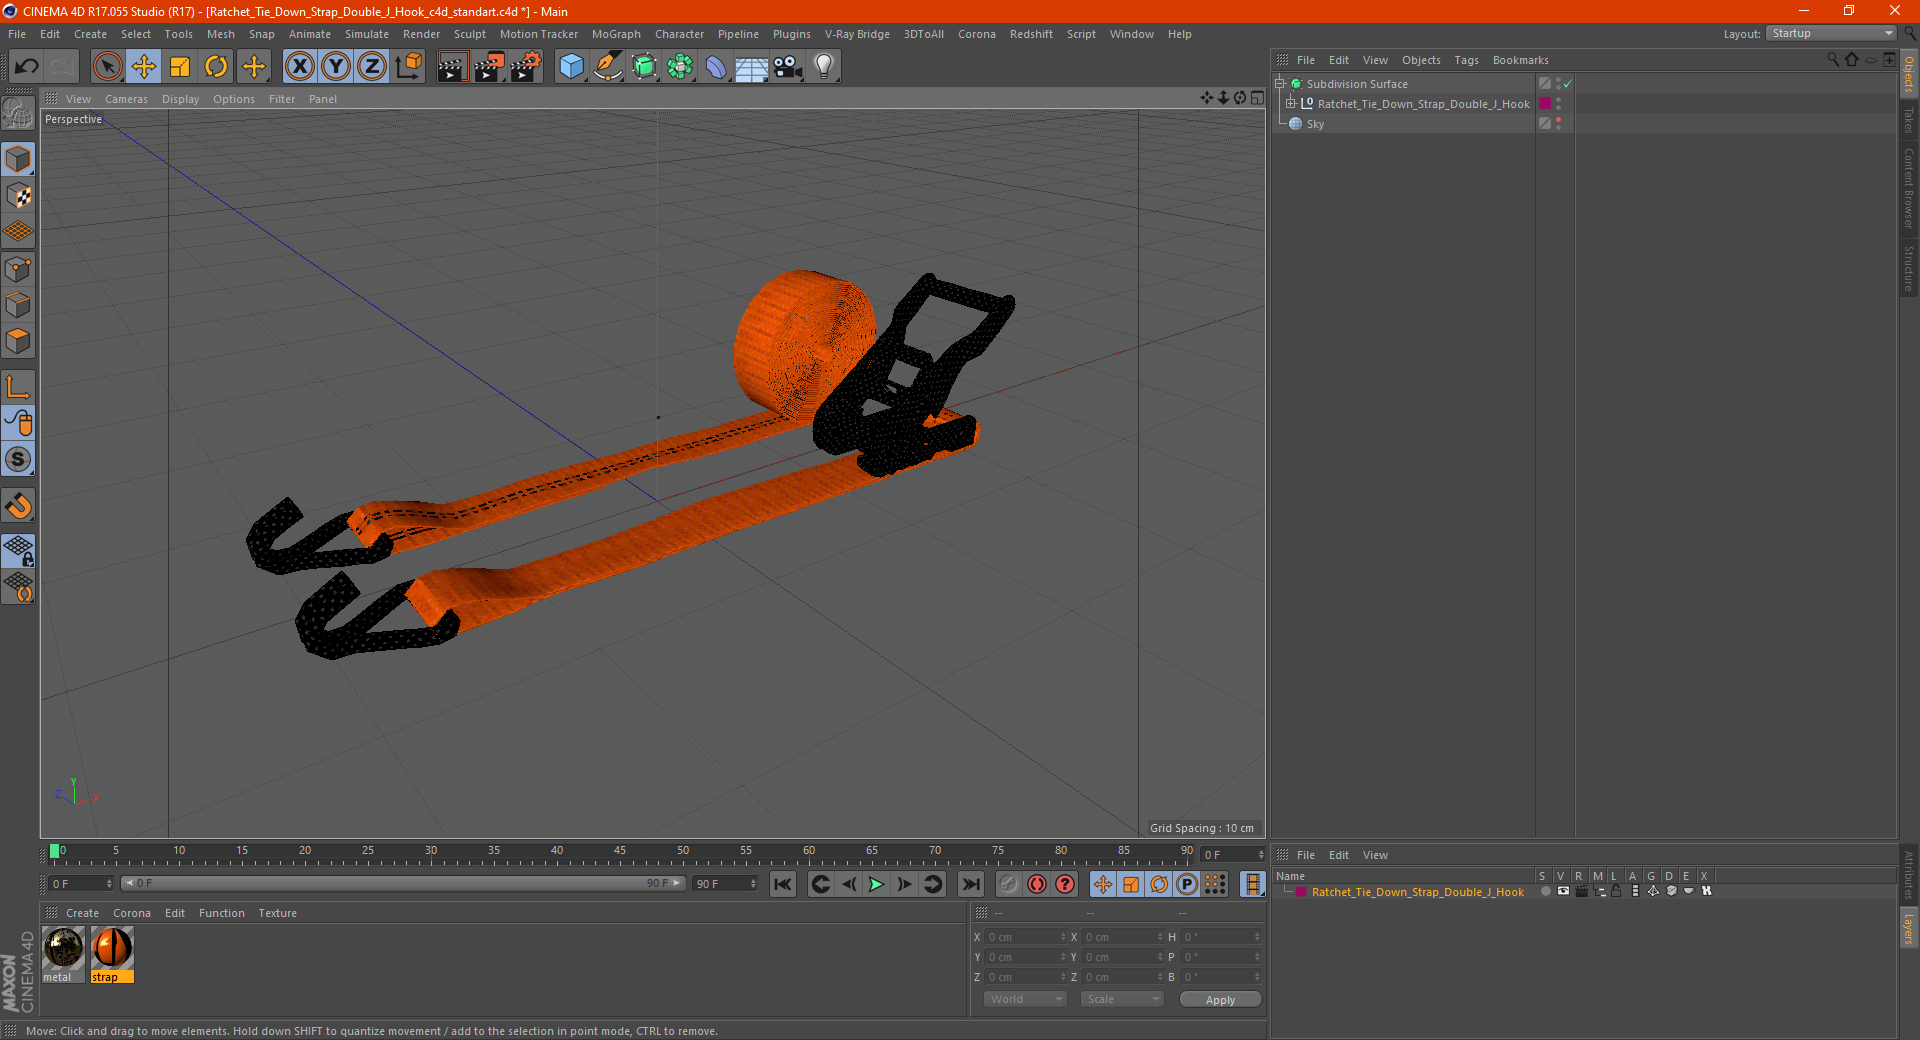Screen dimensions: 1920x1040
Task: Toggle Autokeying button
Action: click(x=1037, y=884)
